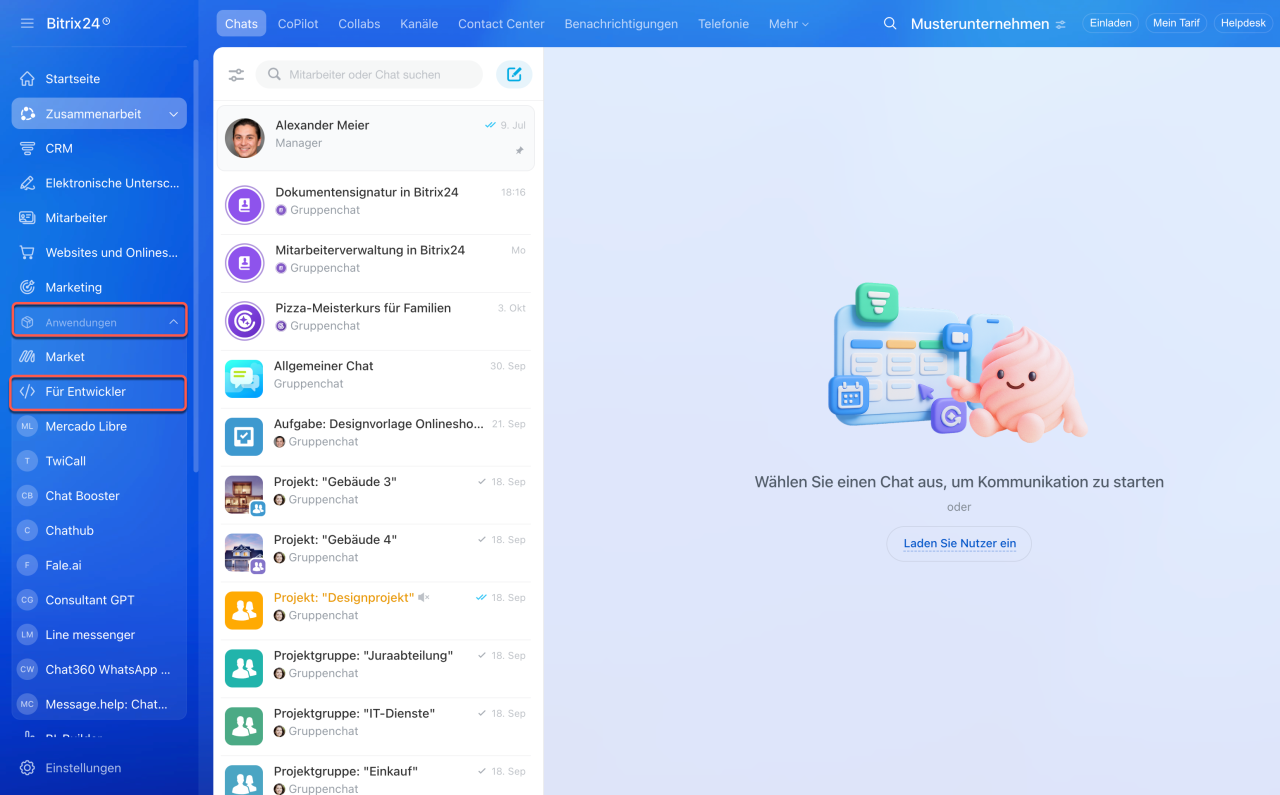1280x795 pixels.
Task: Open the Benachrichtigungen tab
Action: pos(621,24)
